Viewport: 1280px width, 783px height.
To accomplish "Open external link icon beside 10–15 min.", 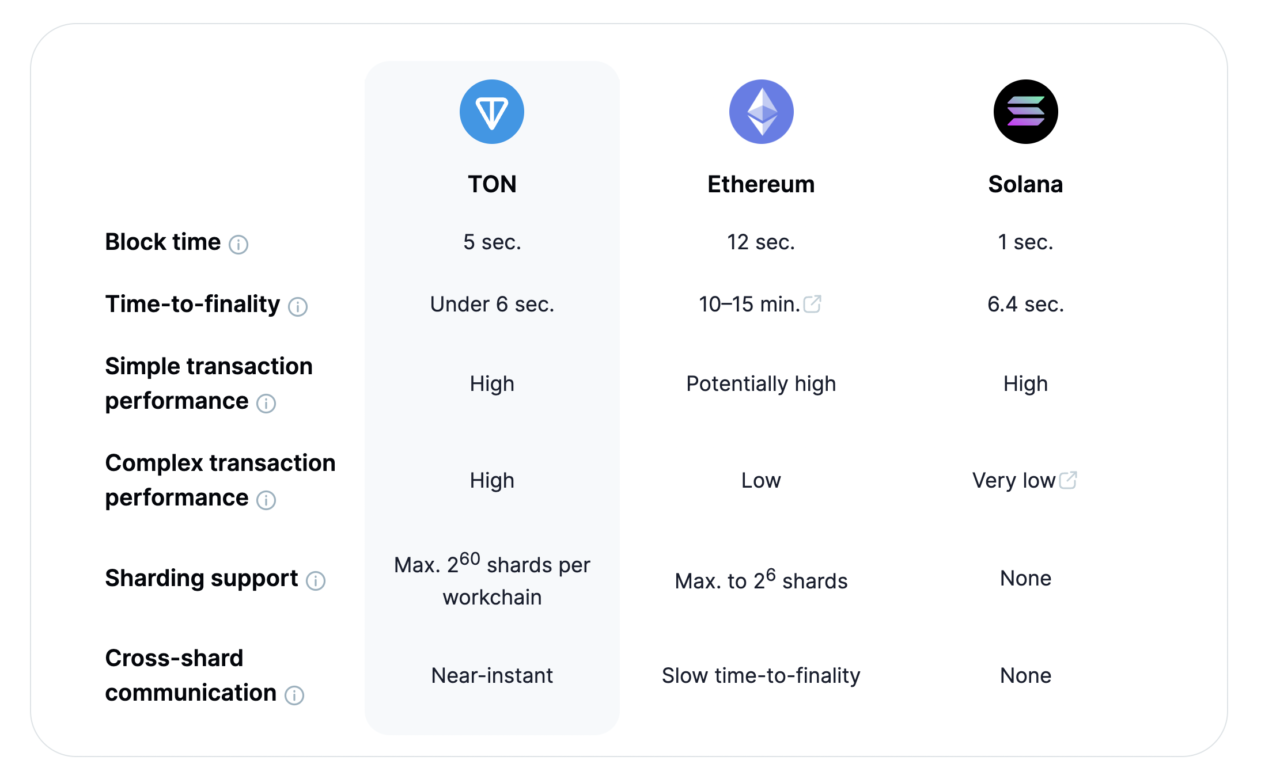I will [x=813, y=304].
